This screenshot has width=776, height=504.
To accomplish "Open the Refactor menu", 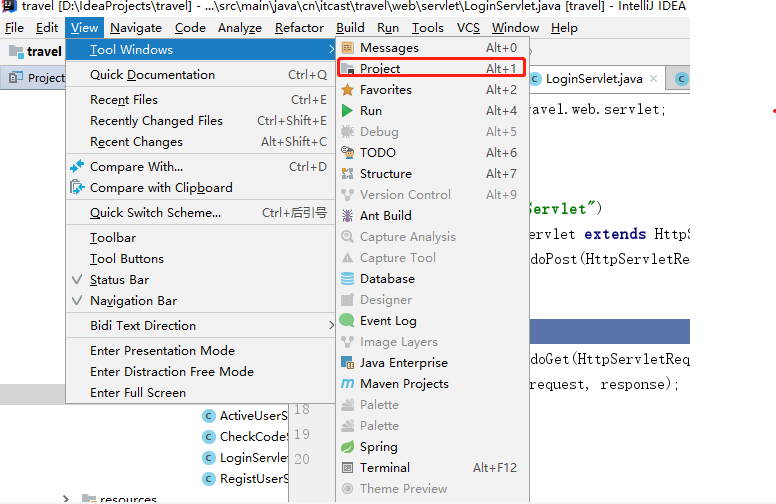I will coord(299,28).
